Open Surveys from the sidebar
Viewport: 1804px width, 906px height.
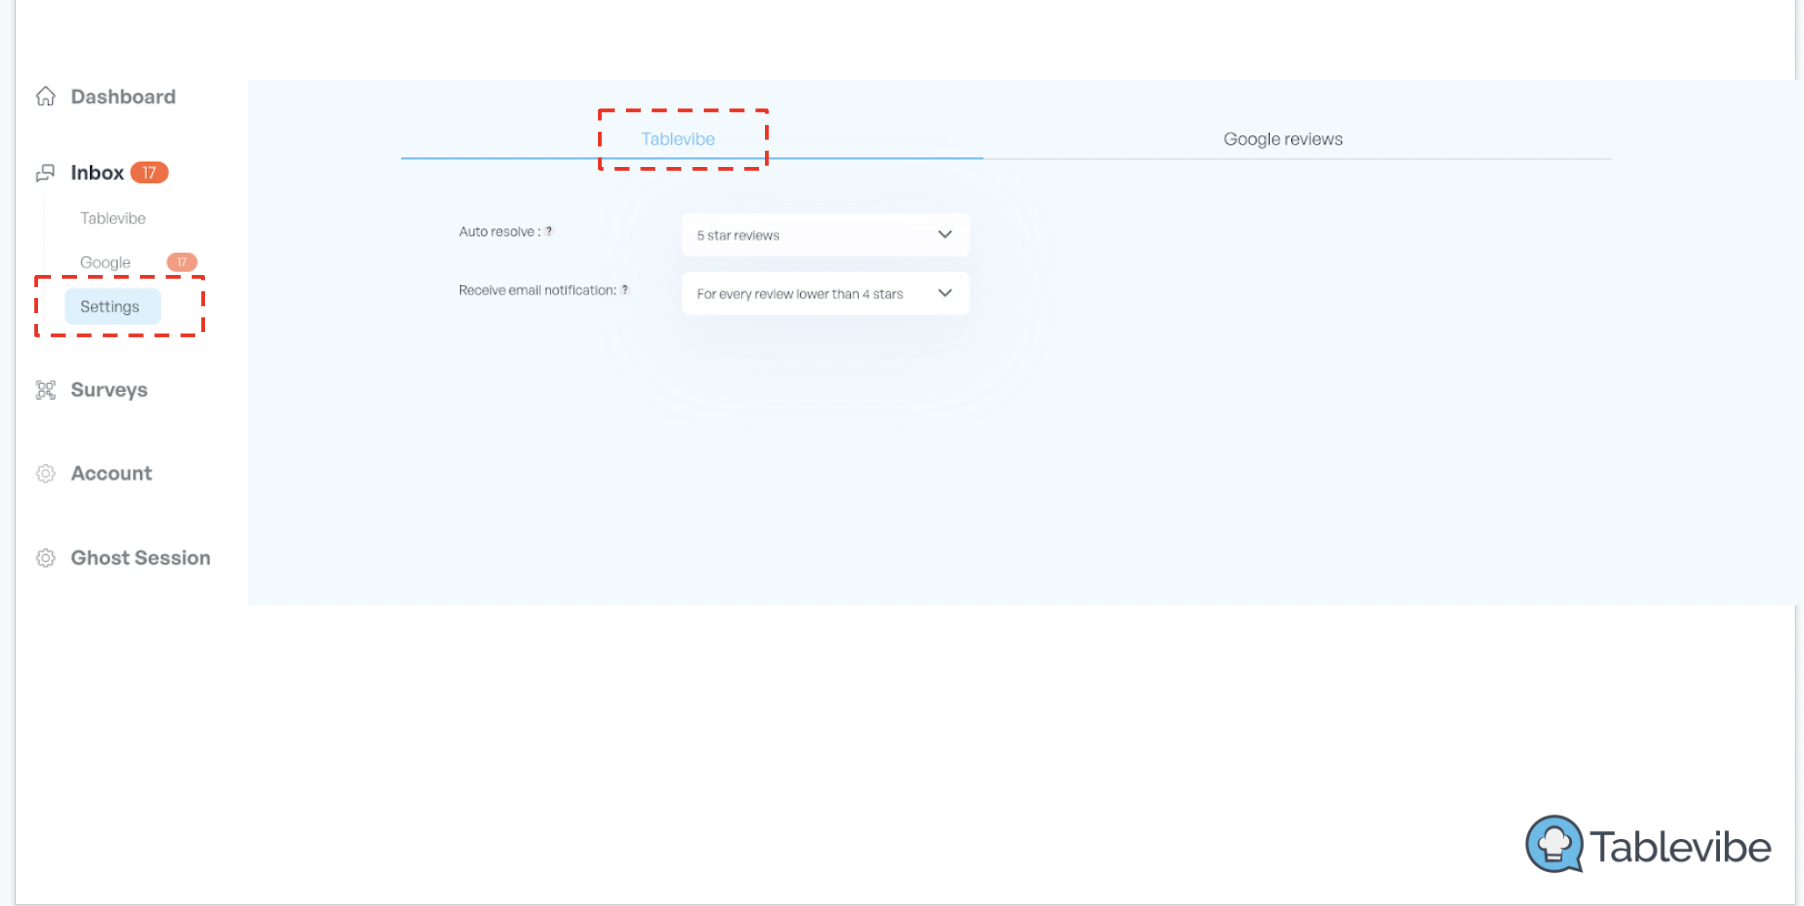point(109,390)
